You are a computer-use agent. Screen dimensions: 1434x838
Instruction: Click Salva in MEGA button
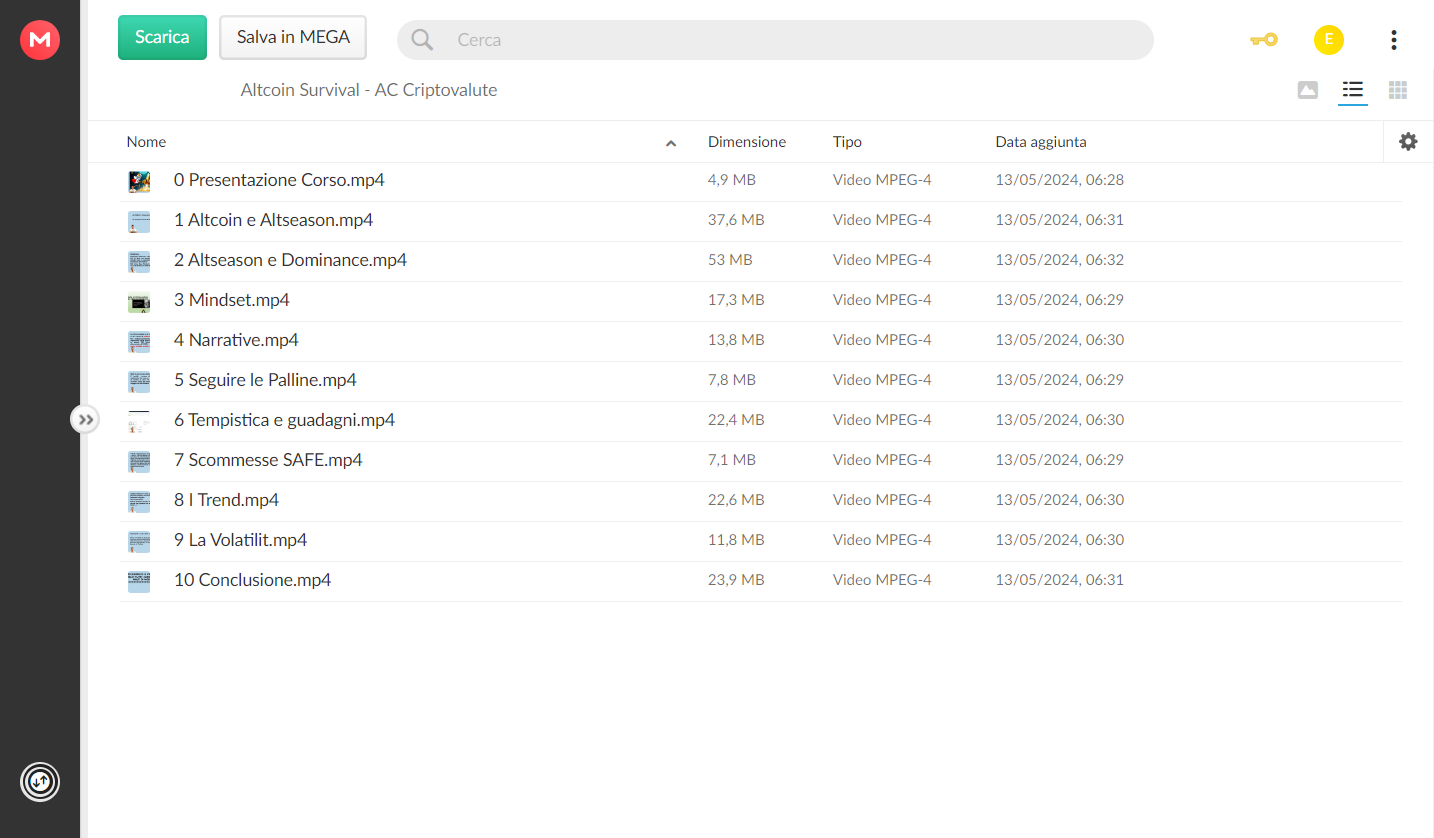coord(293,37)
